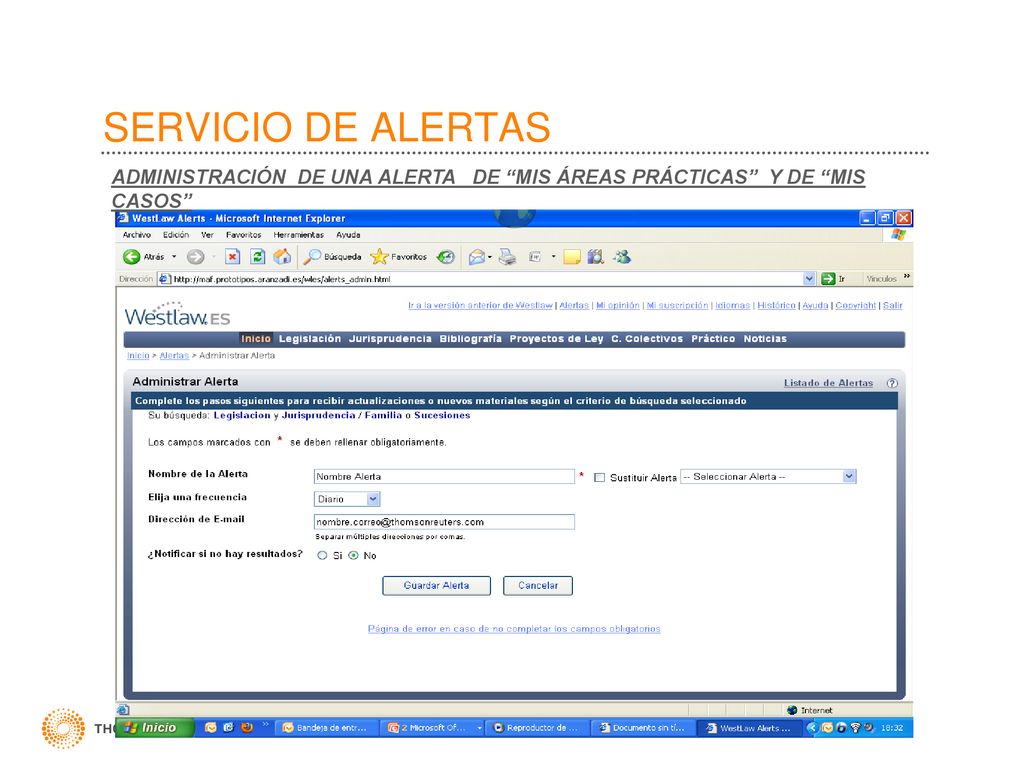
Task: Open the Bibliografía tab
Action: pyautogui.click(x=470, y=339)
